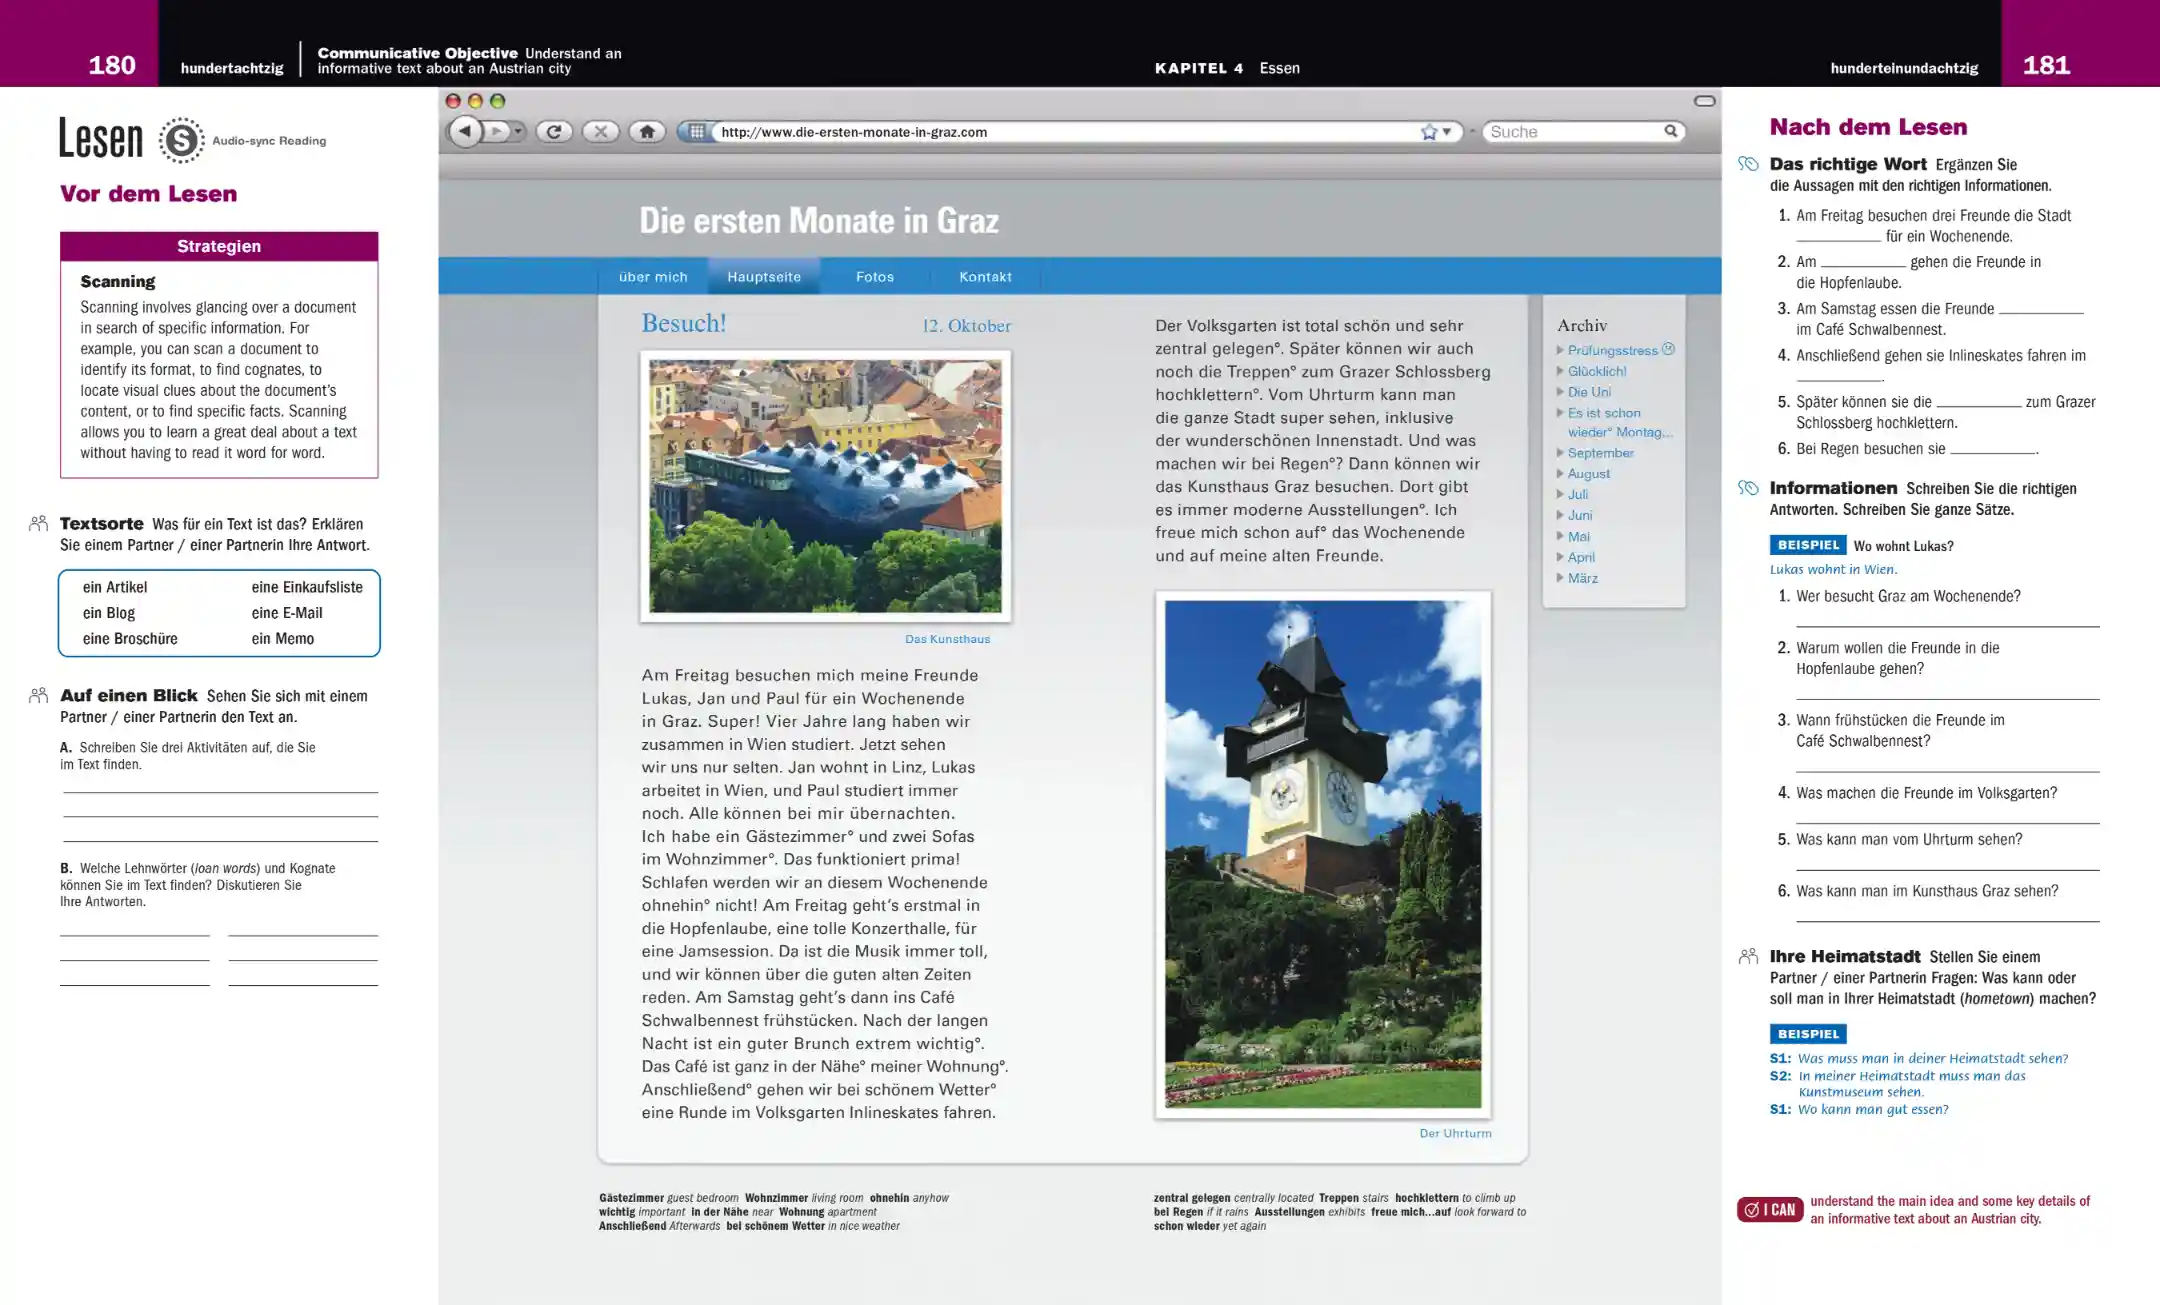Click the browser back arrow button

[x=465, y=131]
